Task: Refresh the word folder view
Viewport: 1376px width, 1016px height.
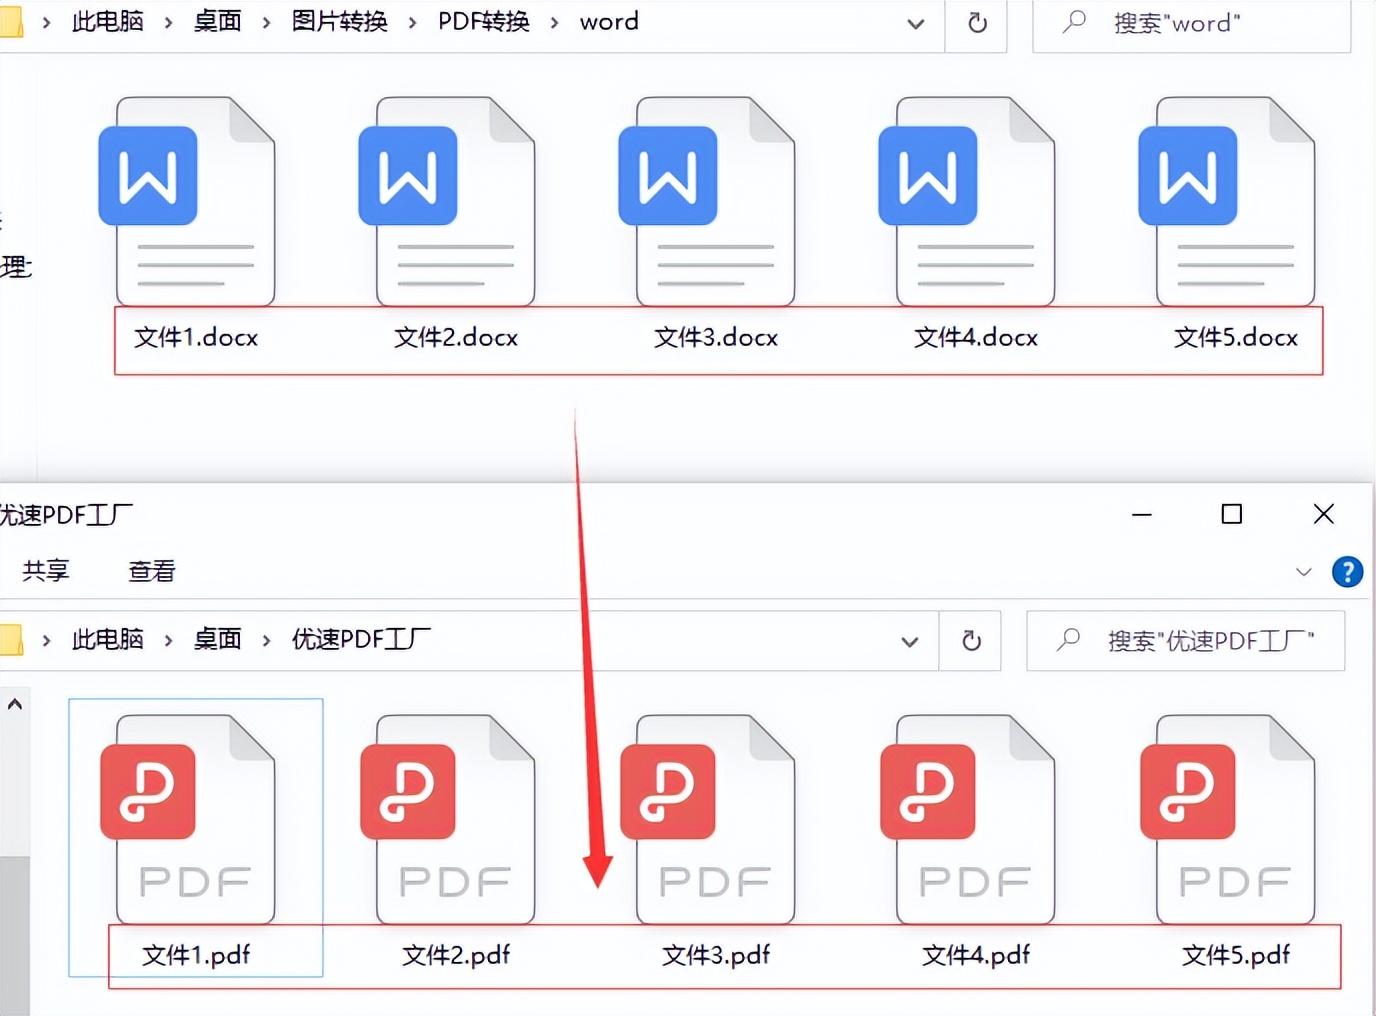Action: click(976, 24)
